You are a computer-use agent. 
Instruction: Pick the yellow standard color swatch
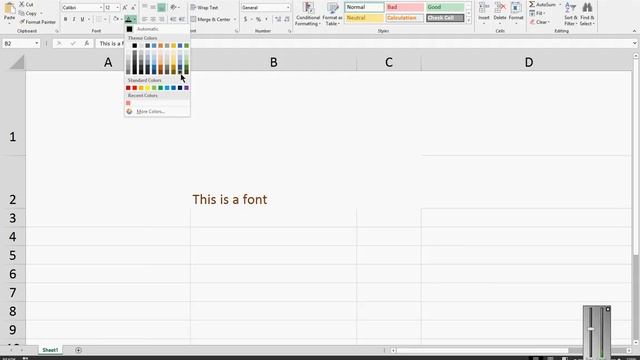tap(147, 88)
